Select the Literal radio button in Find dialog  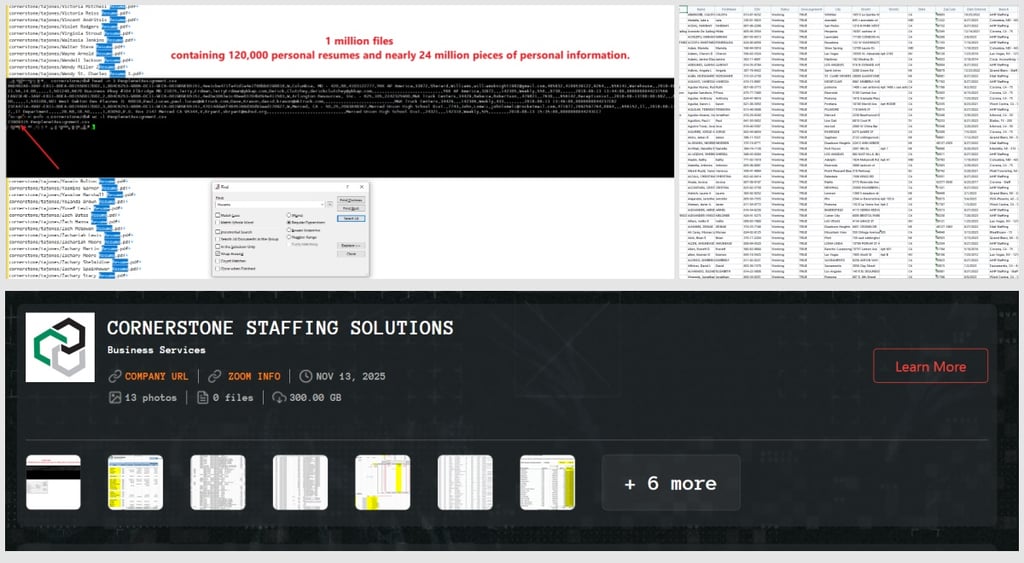289,215
